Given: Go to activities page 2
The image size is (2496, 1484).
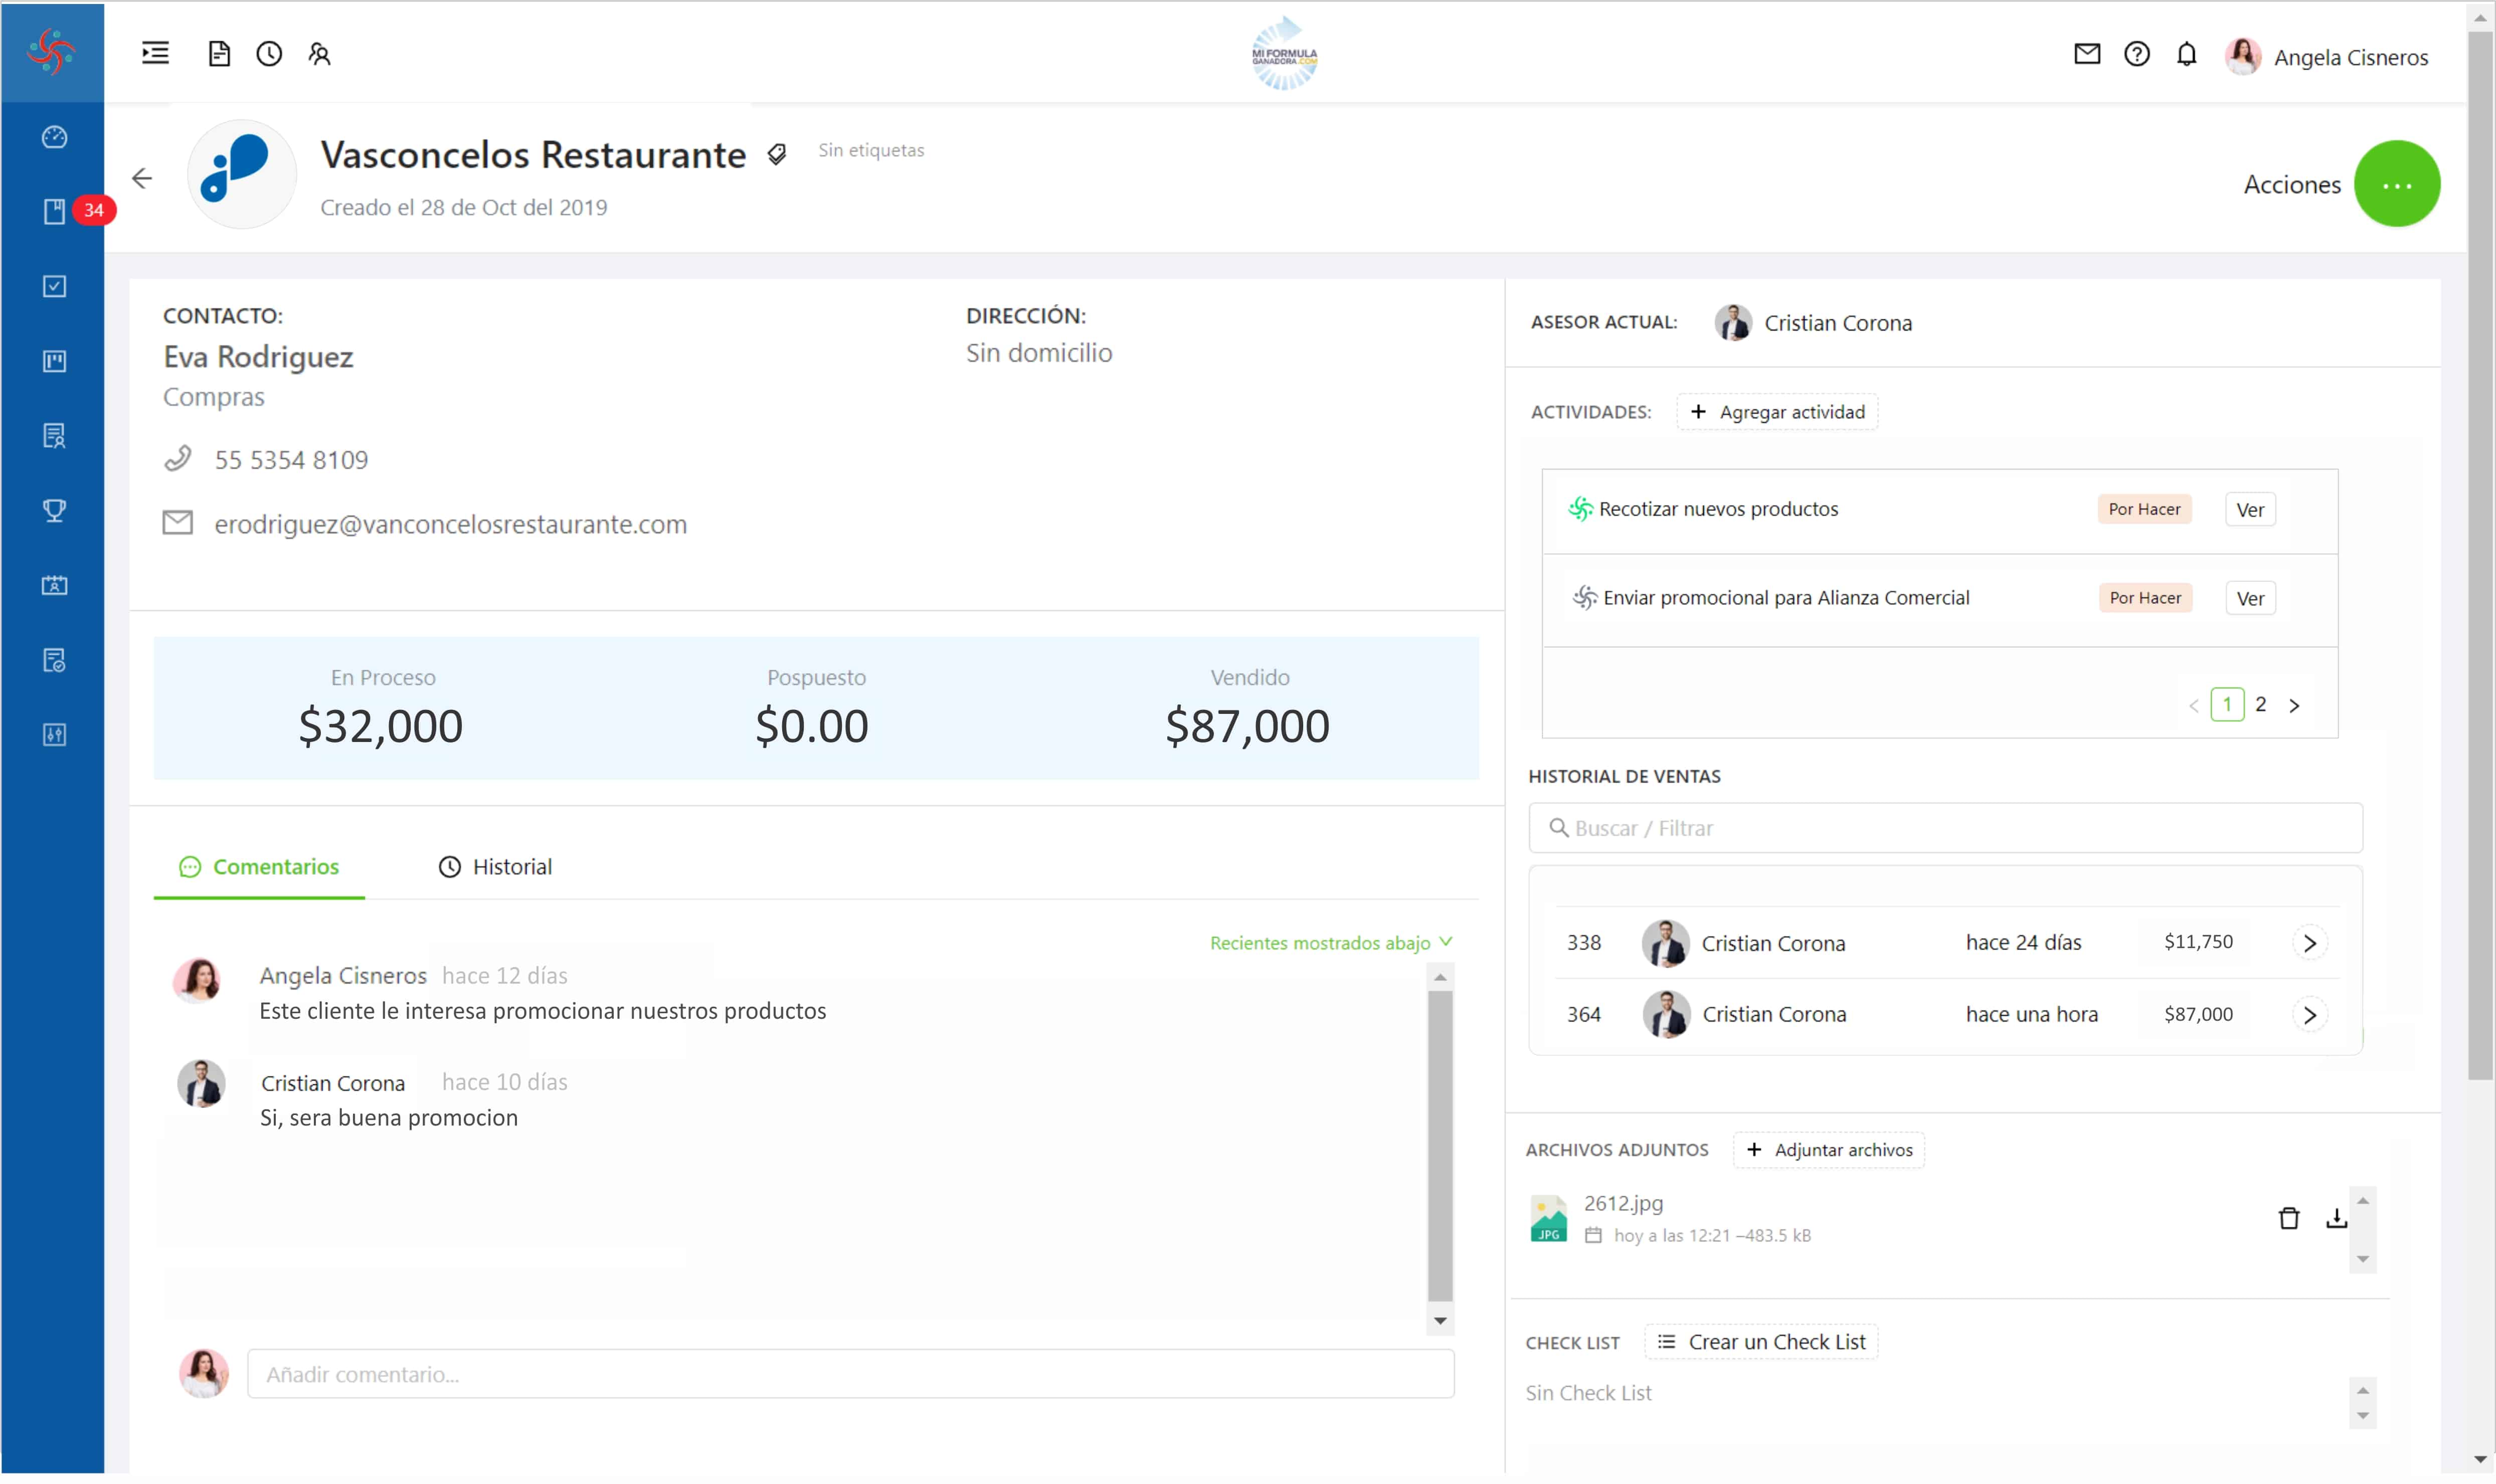Looking at the screenshot, I should point(2260,705).
